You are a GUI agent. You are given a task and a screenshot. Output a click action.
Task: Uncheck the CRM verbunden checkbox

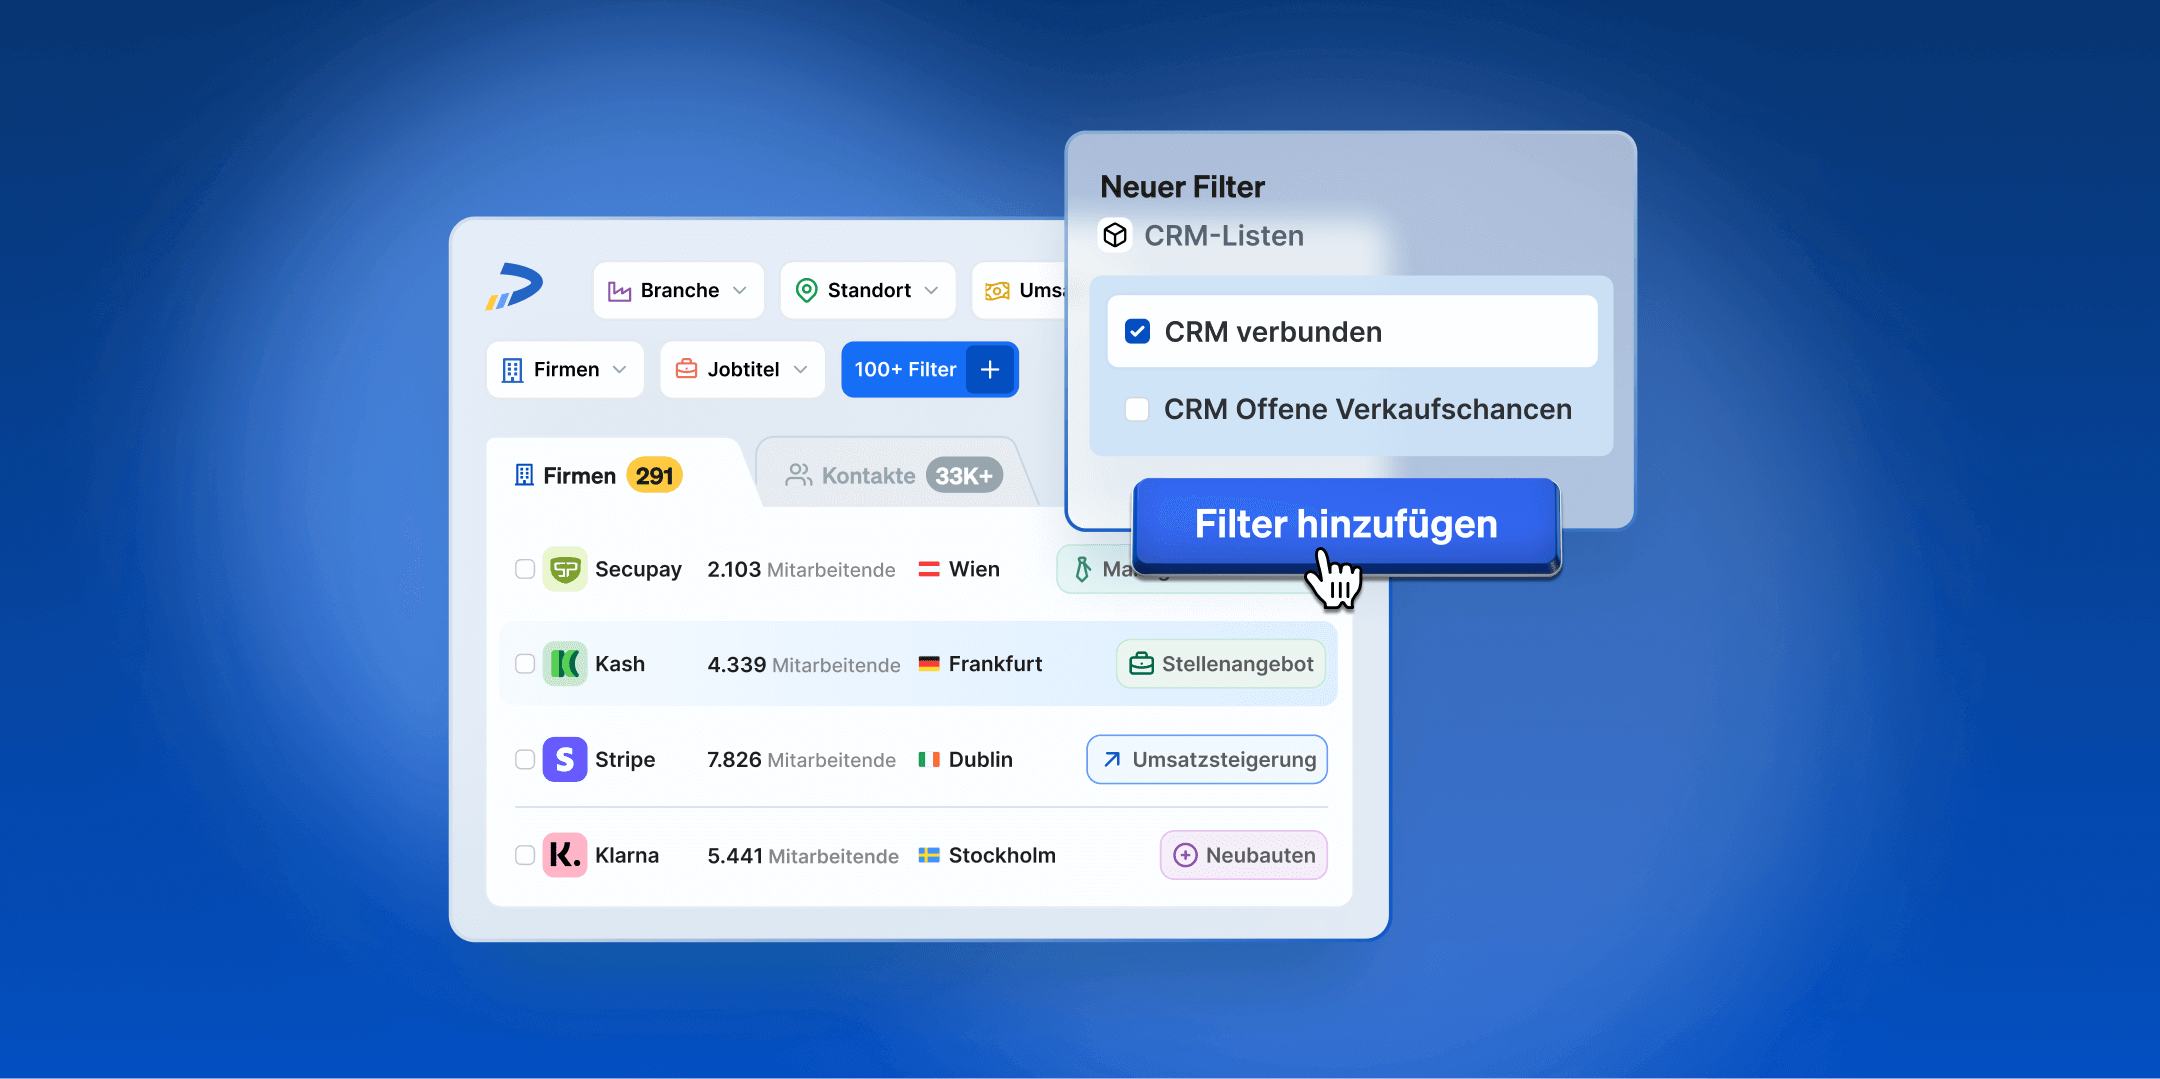coord(1137,330)
